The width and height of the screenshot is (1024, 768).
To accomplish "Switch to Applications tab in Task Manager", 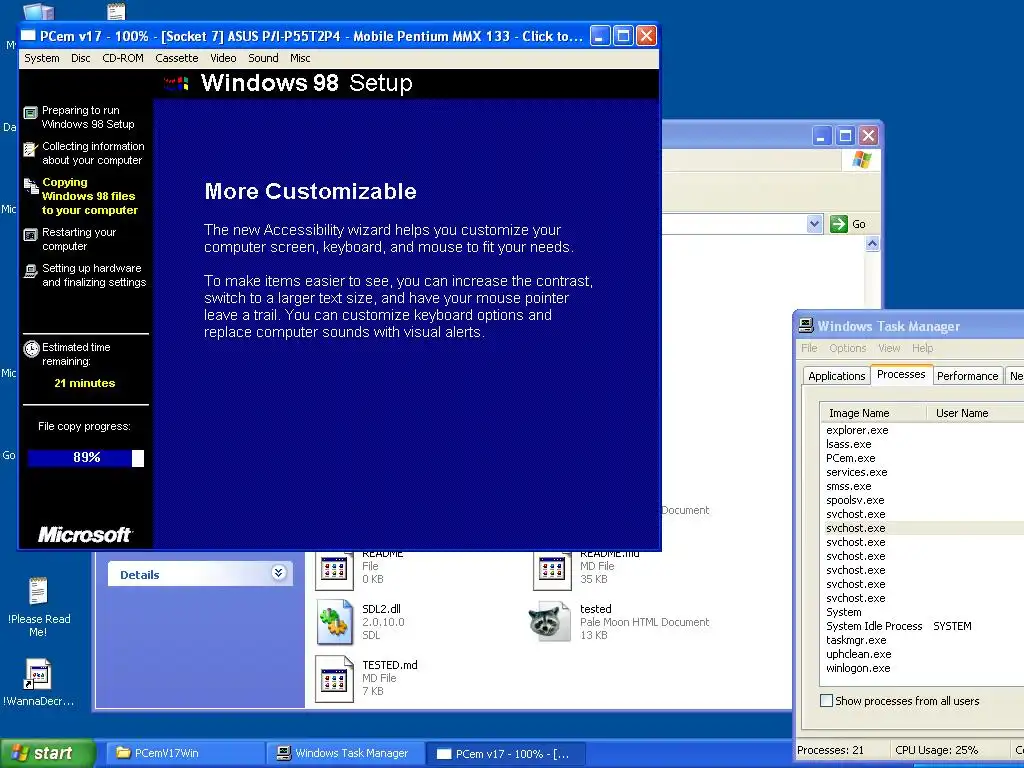I will pos(836,376).
